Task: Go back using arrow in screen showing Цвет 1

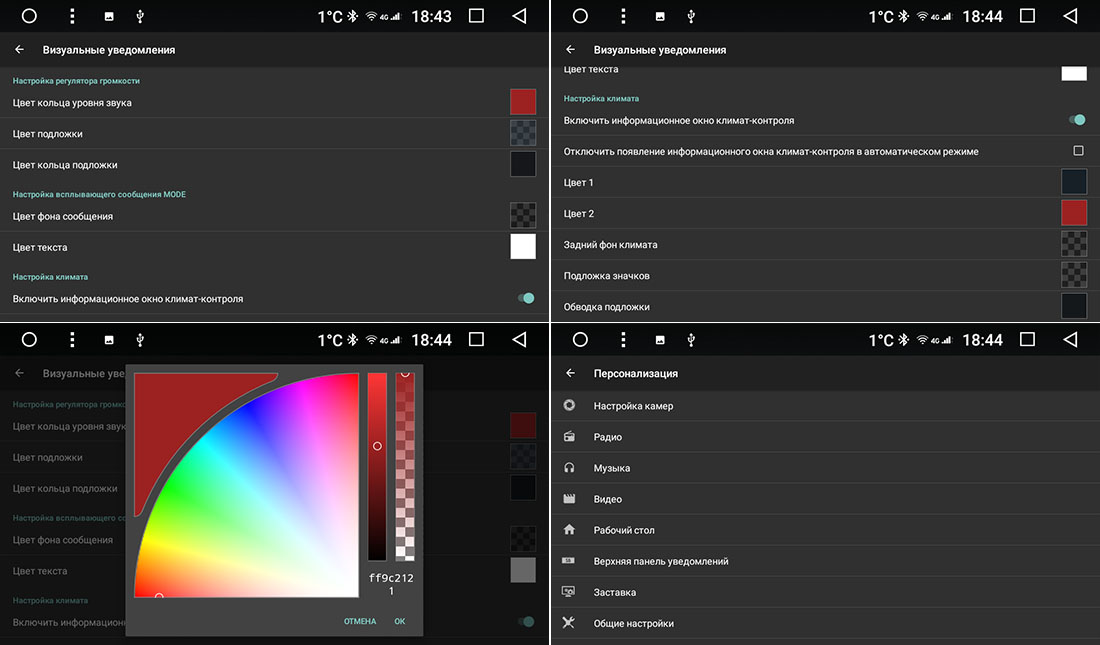Action: [570, 50]
